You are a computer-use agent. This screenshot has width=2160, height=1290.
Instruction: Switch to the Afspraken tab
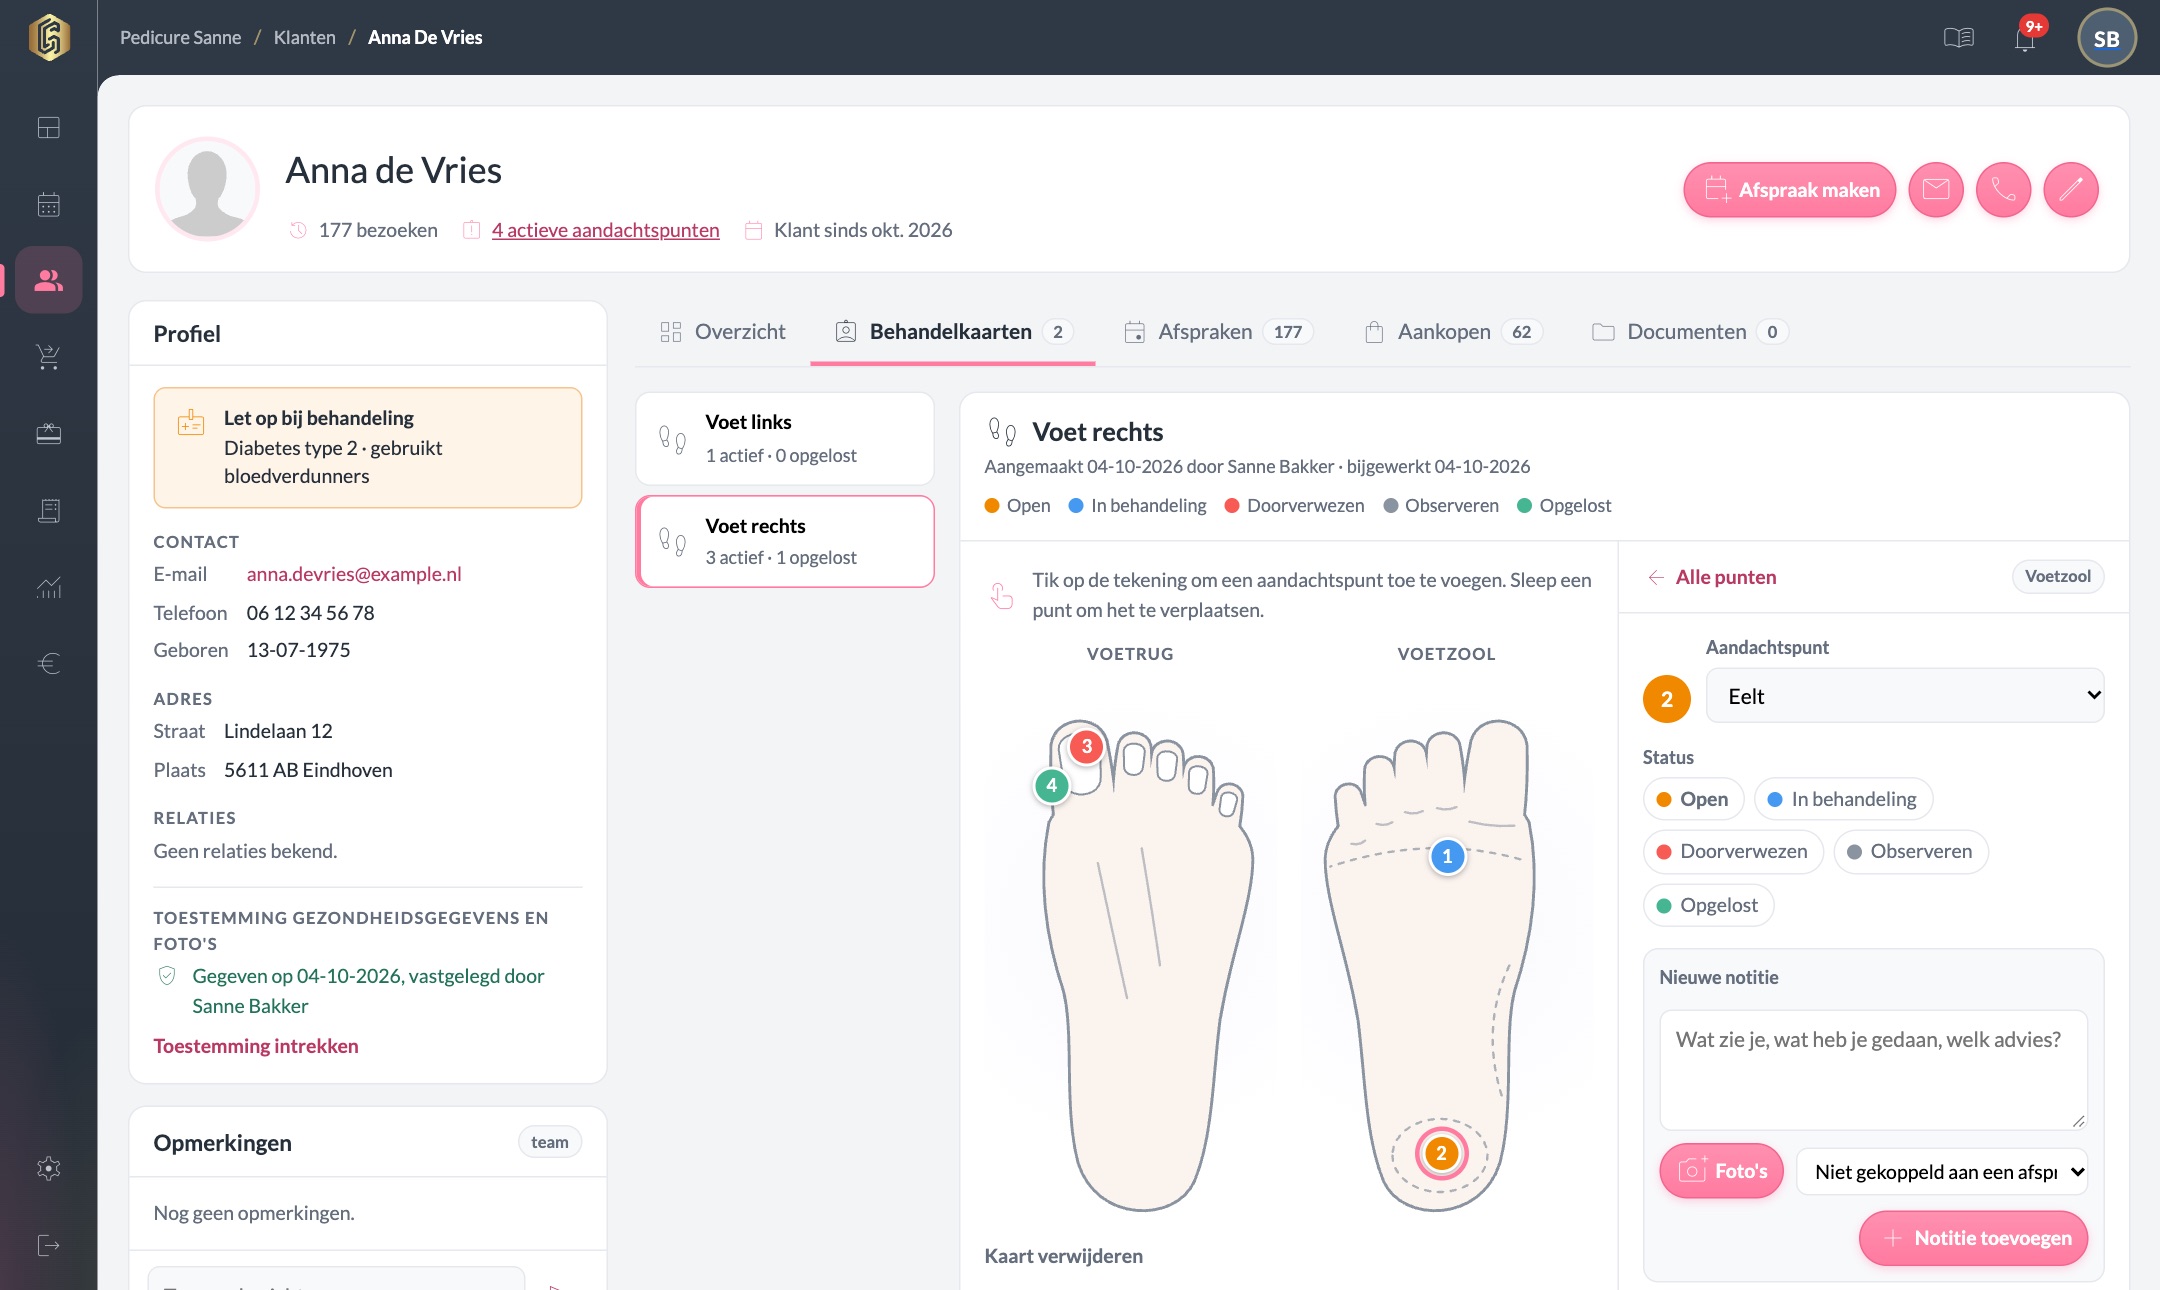1218,332
